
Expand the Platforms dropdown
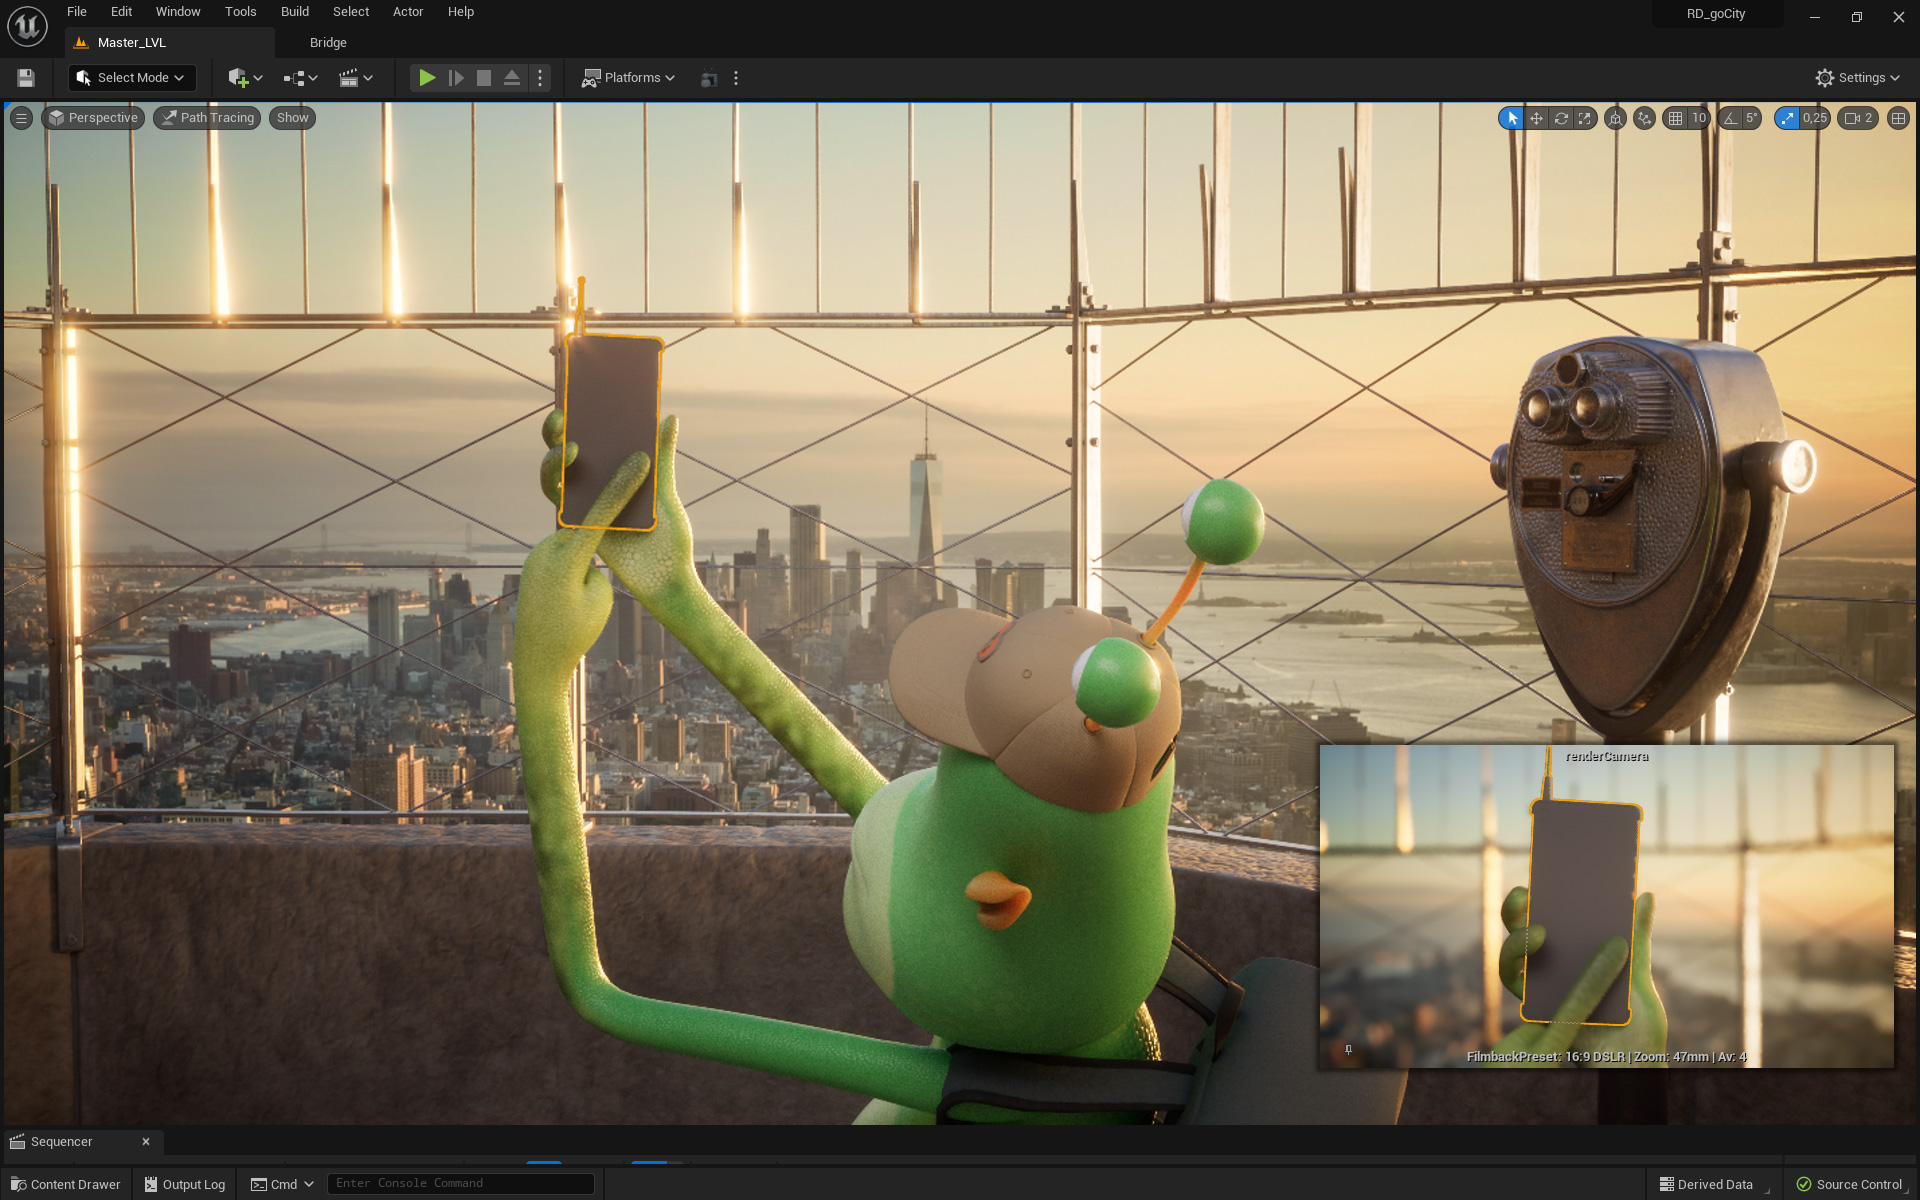pyautogui.click(x=629, y=78)
